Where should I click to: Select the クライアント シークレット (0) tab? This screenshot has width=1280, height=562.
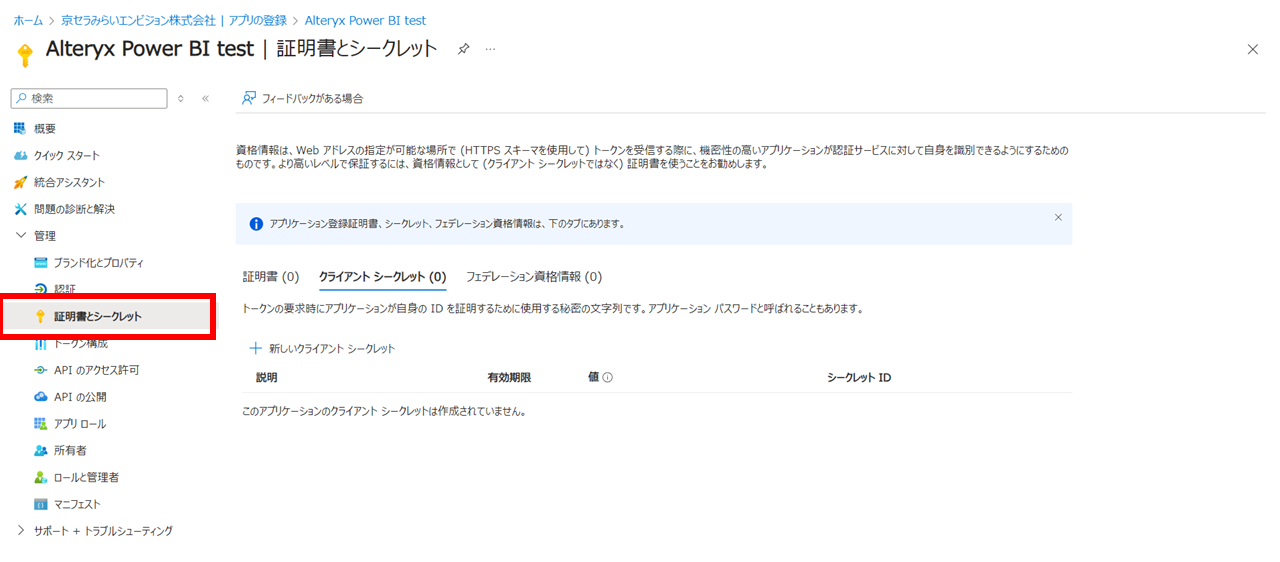(x=382, y=277)
